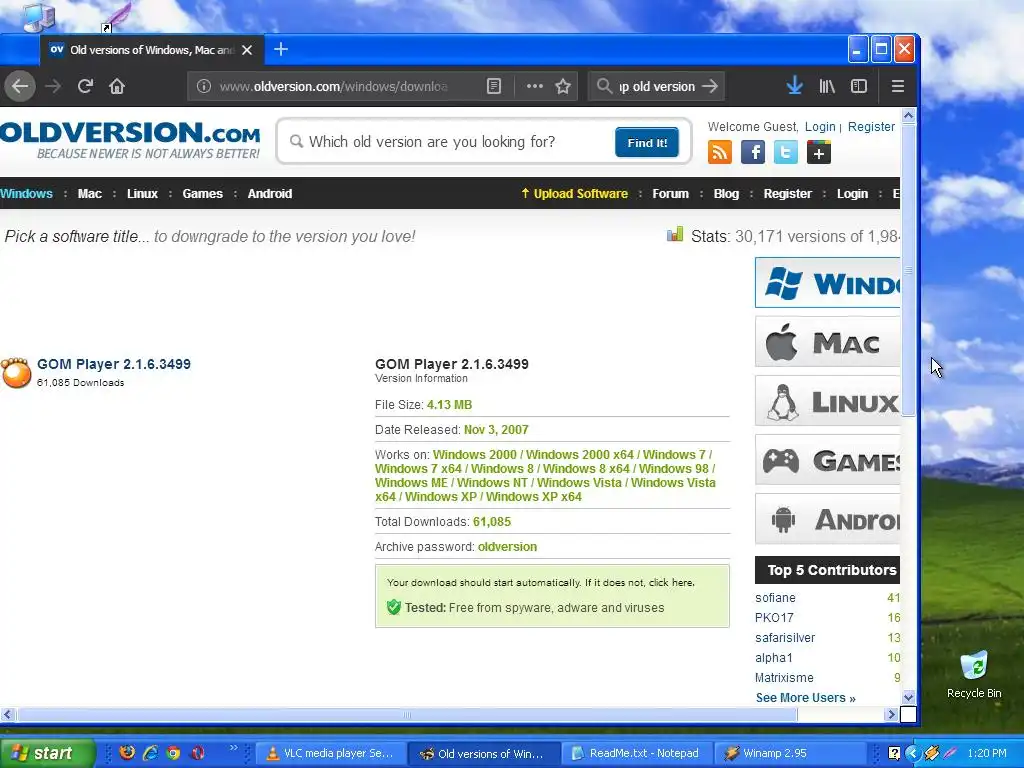Select the Games navigation menu item

(202, 193)
